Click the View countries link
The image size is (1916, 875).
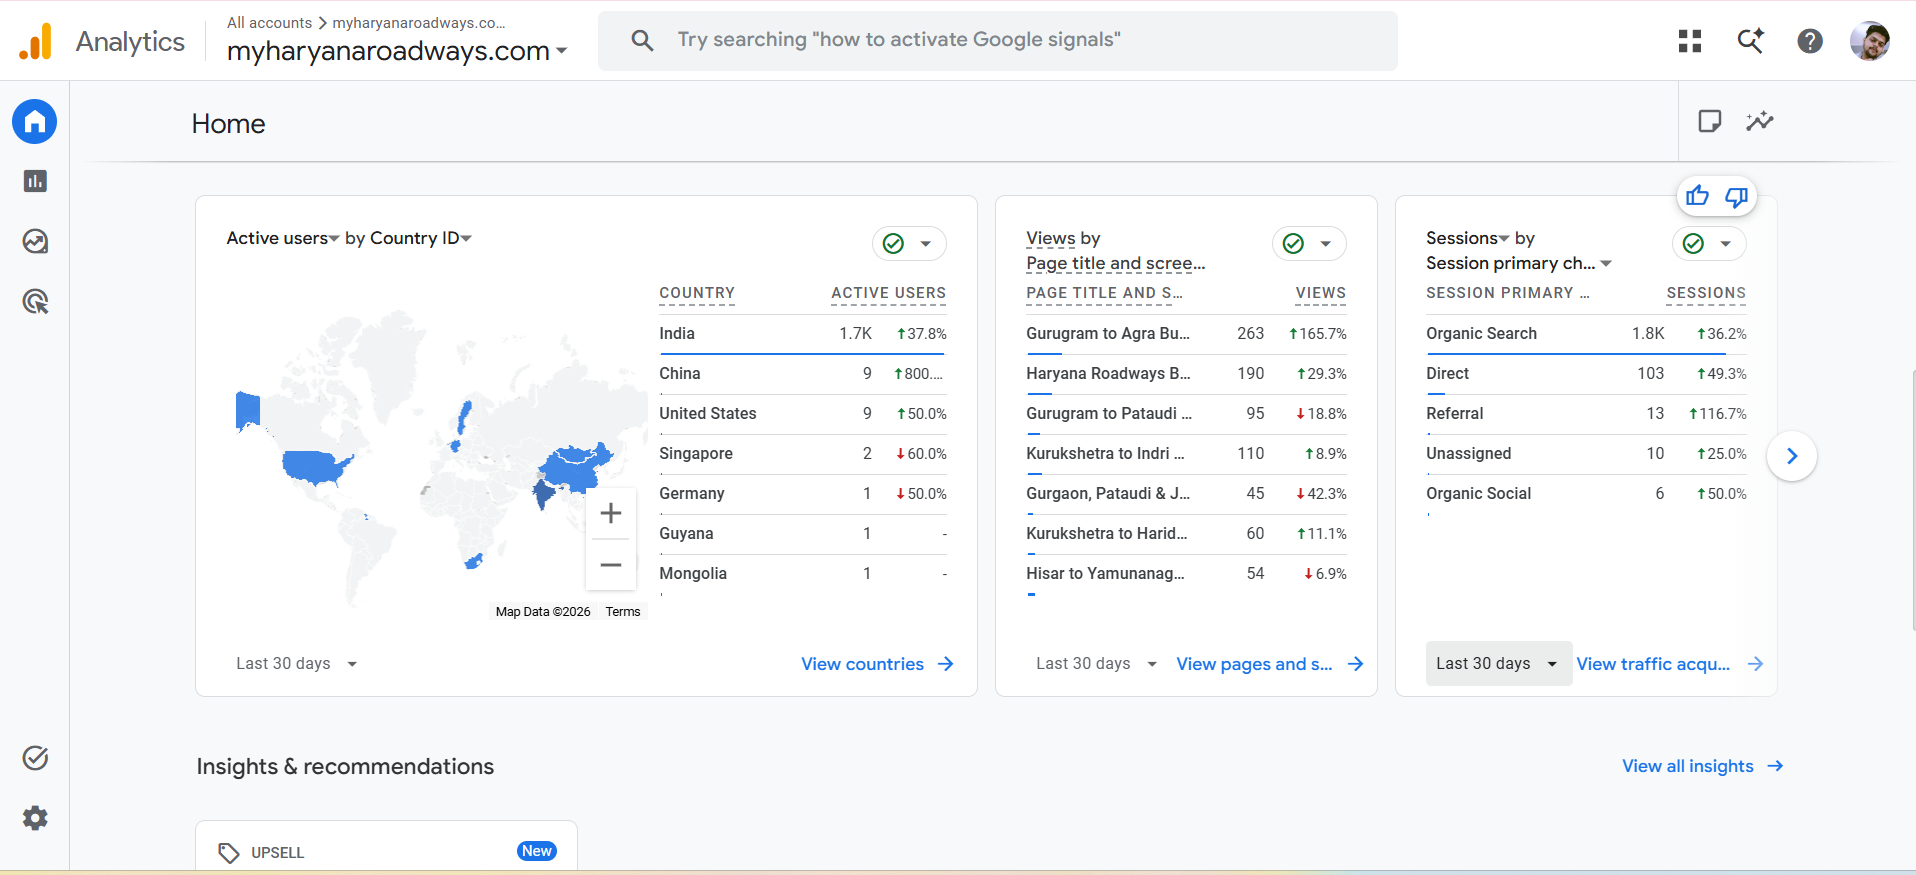[877, 664]
